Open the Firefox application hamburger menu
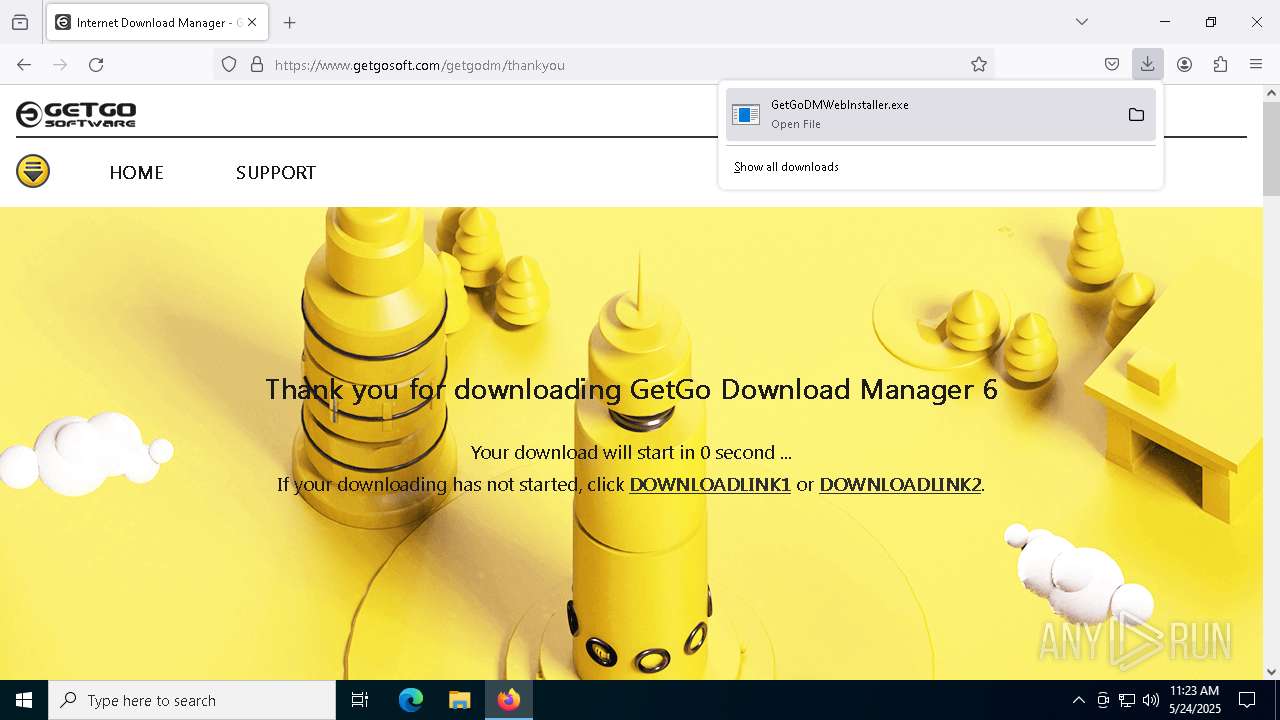The width and height of the screenshot is (1280, 720). point(1256,65)
